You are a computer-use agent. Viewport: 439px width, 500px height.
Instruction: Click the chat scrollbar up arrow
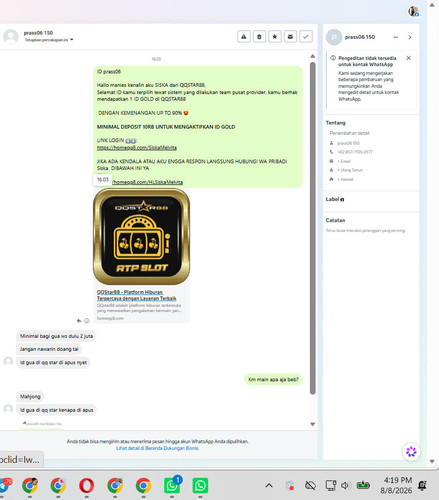(x=312, y=56)
